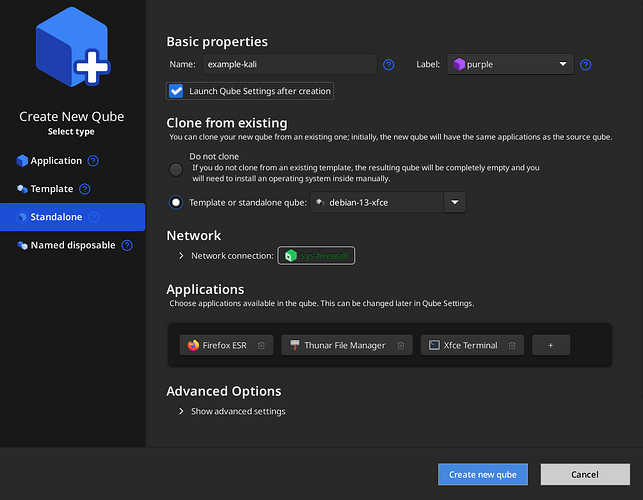Add an application with the plus button
Image resolution: width=643 pixels, height=500 pixels.
point(551,345)
